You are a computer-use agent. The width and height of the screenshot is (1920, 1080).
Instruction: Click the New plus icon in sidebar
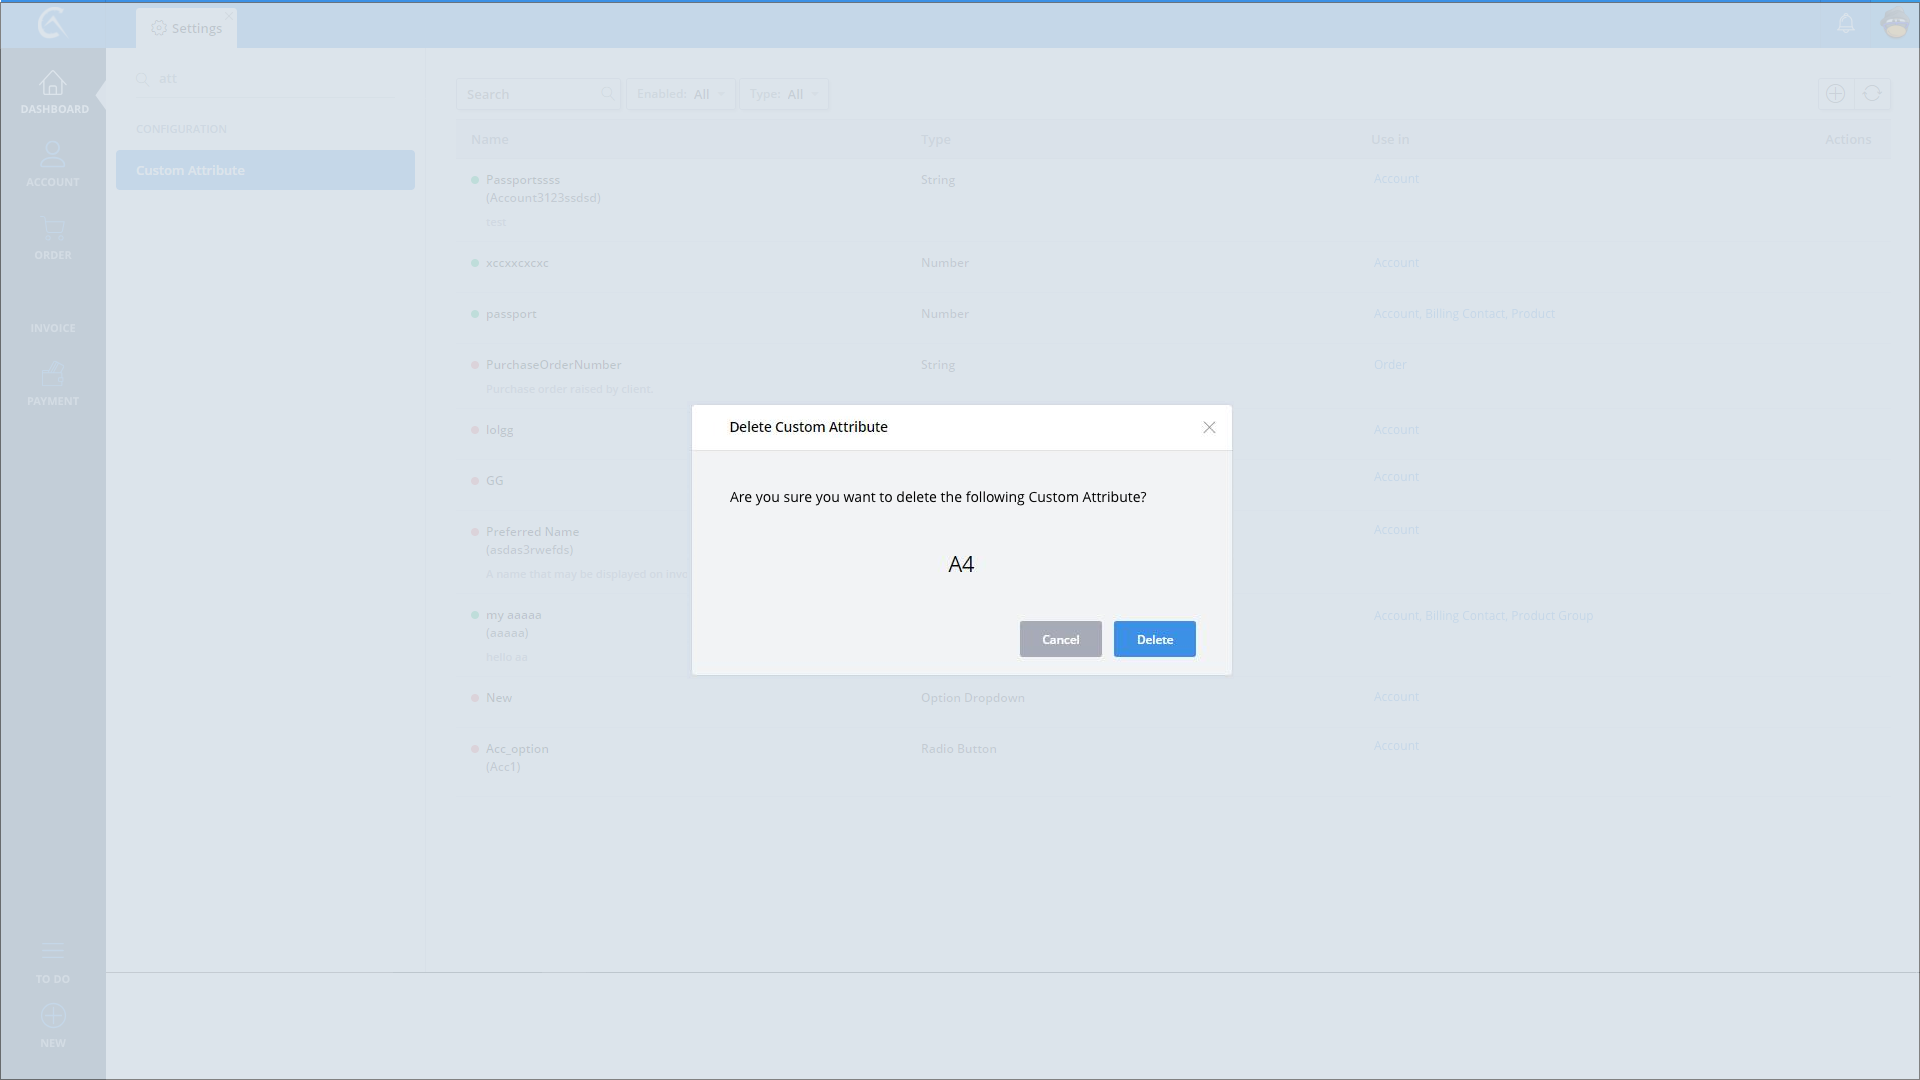point(53,1017)
